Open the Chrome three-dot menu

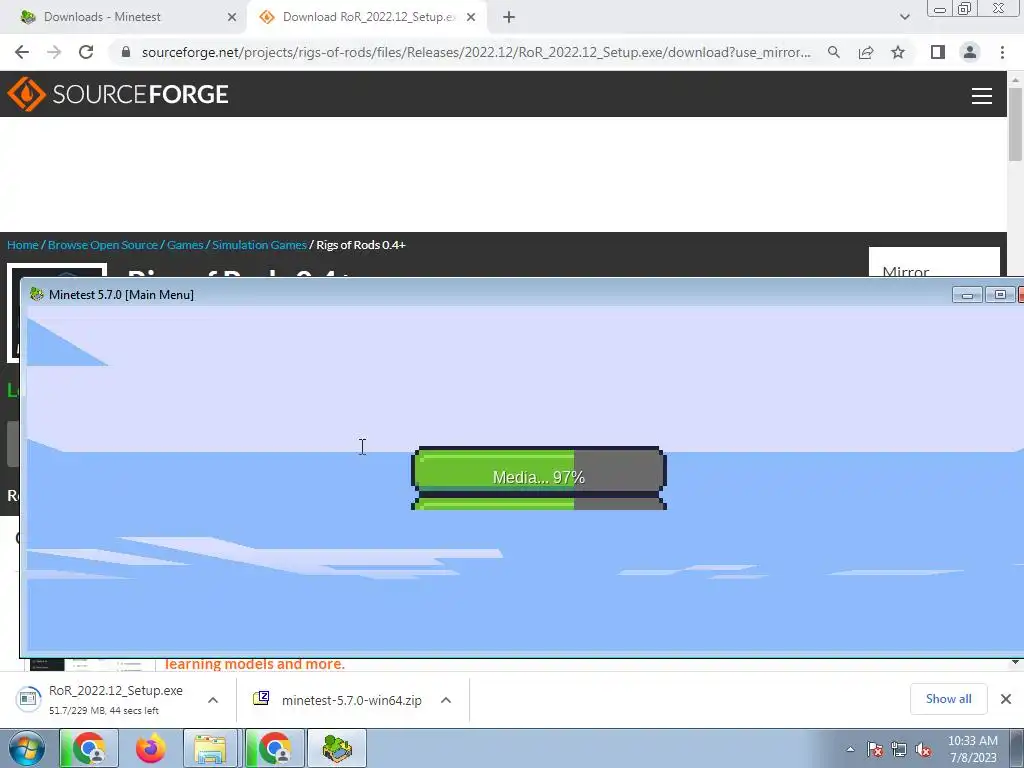tap(1002, 52)
